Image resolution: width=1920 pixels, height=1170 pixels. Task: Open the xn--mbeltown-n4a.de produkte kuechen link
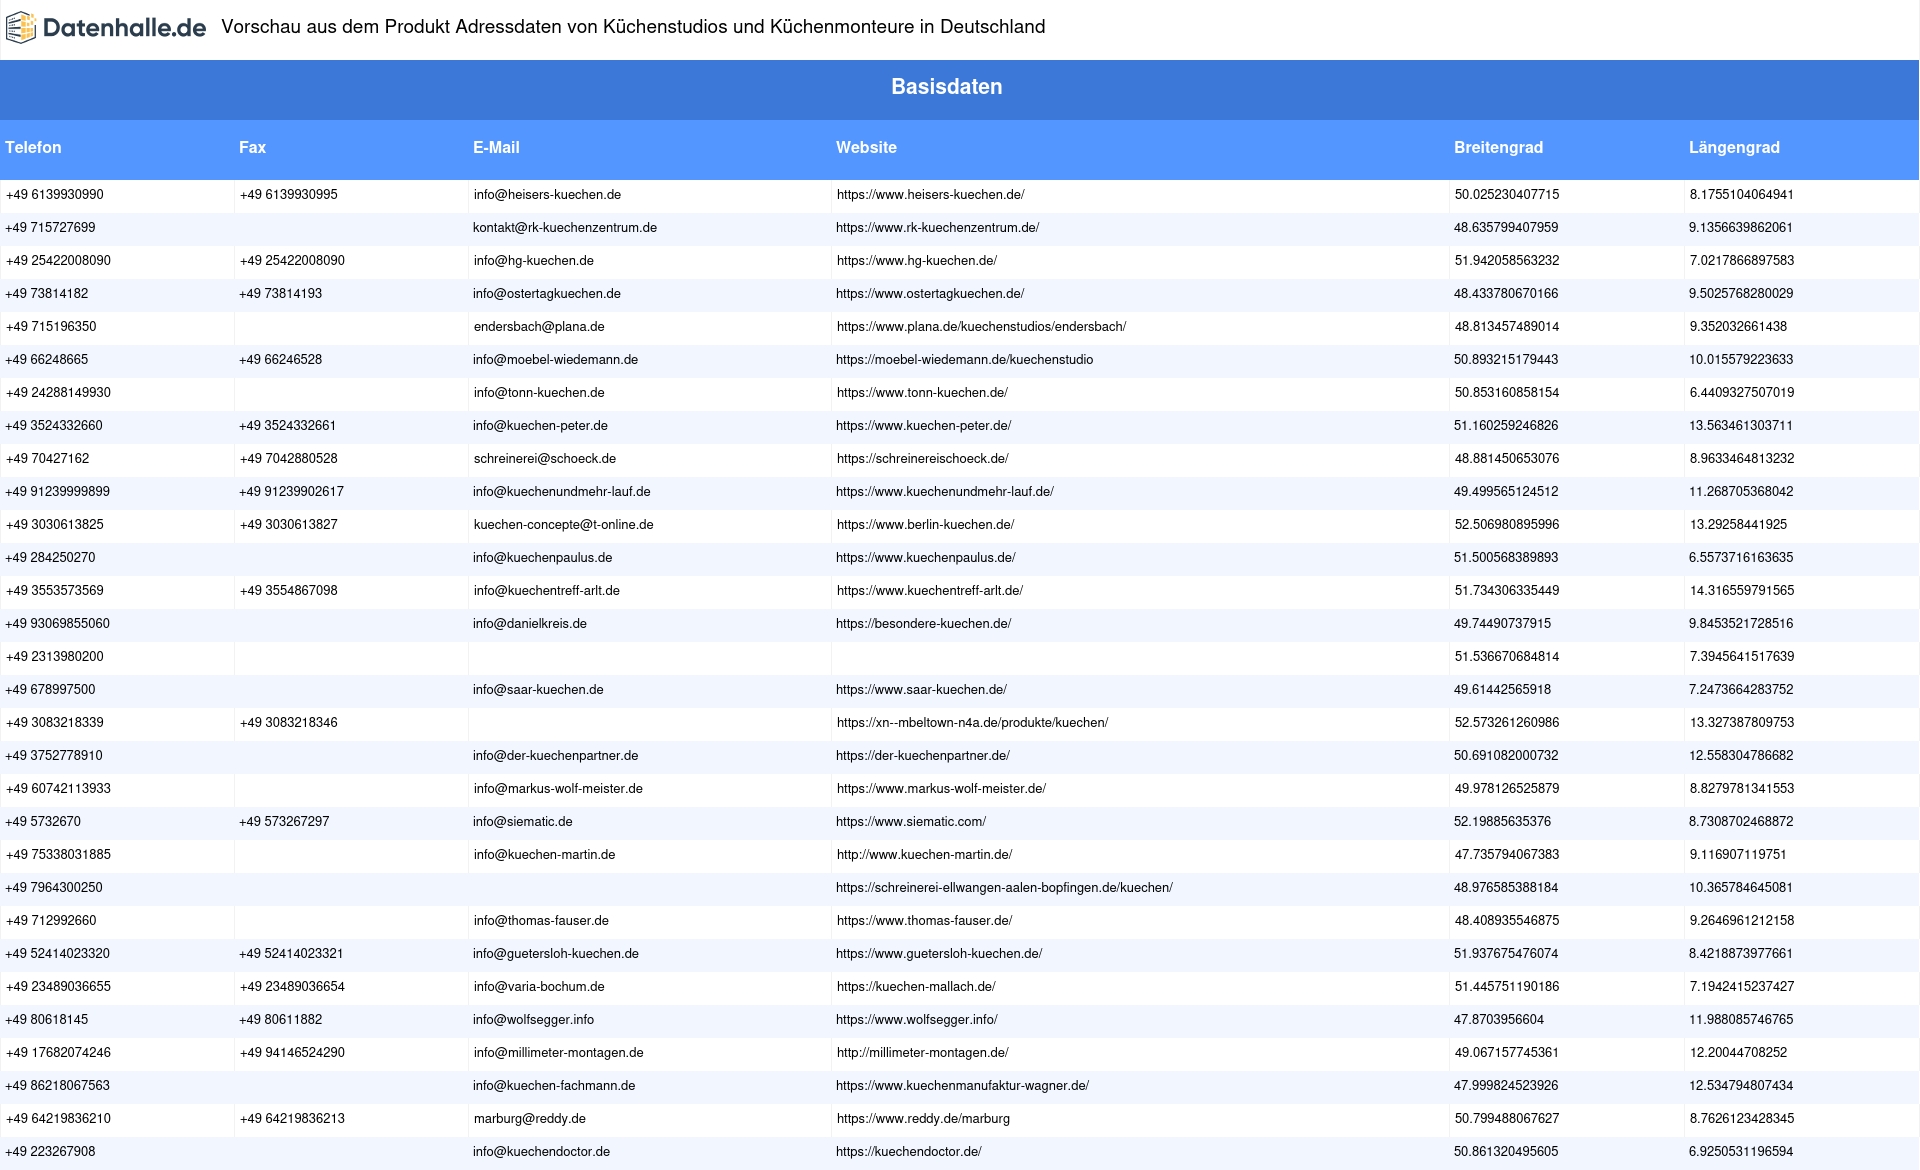(x=972, y=723)
